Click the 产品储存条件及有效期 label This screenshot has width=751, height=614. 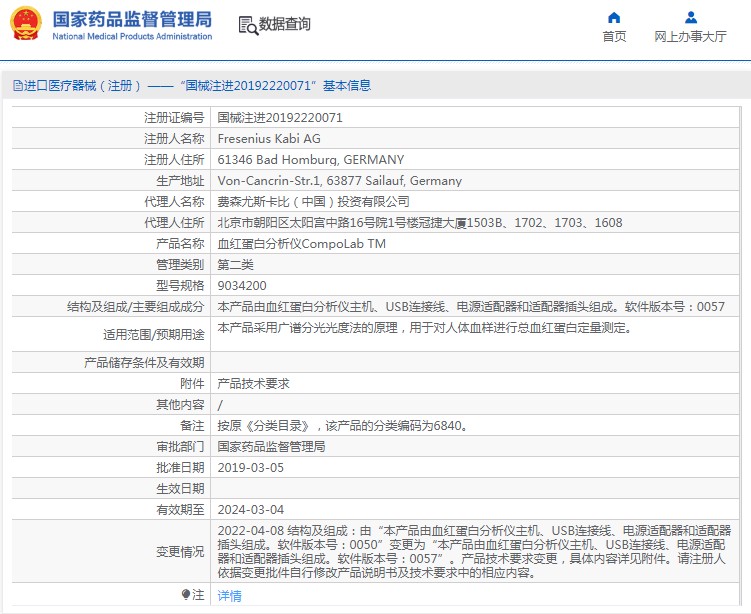(x=144, y=363)
